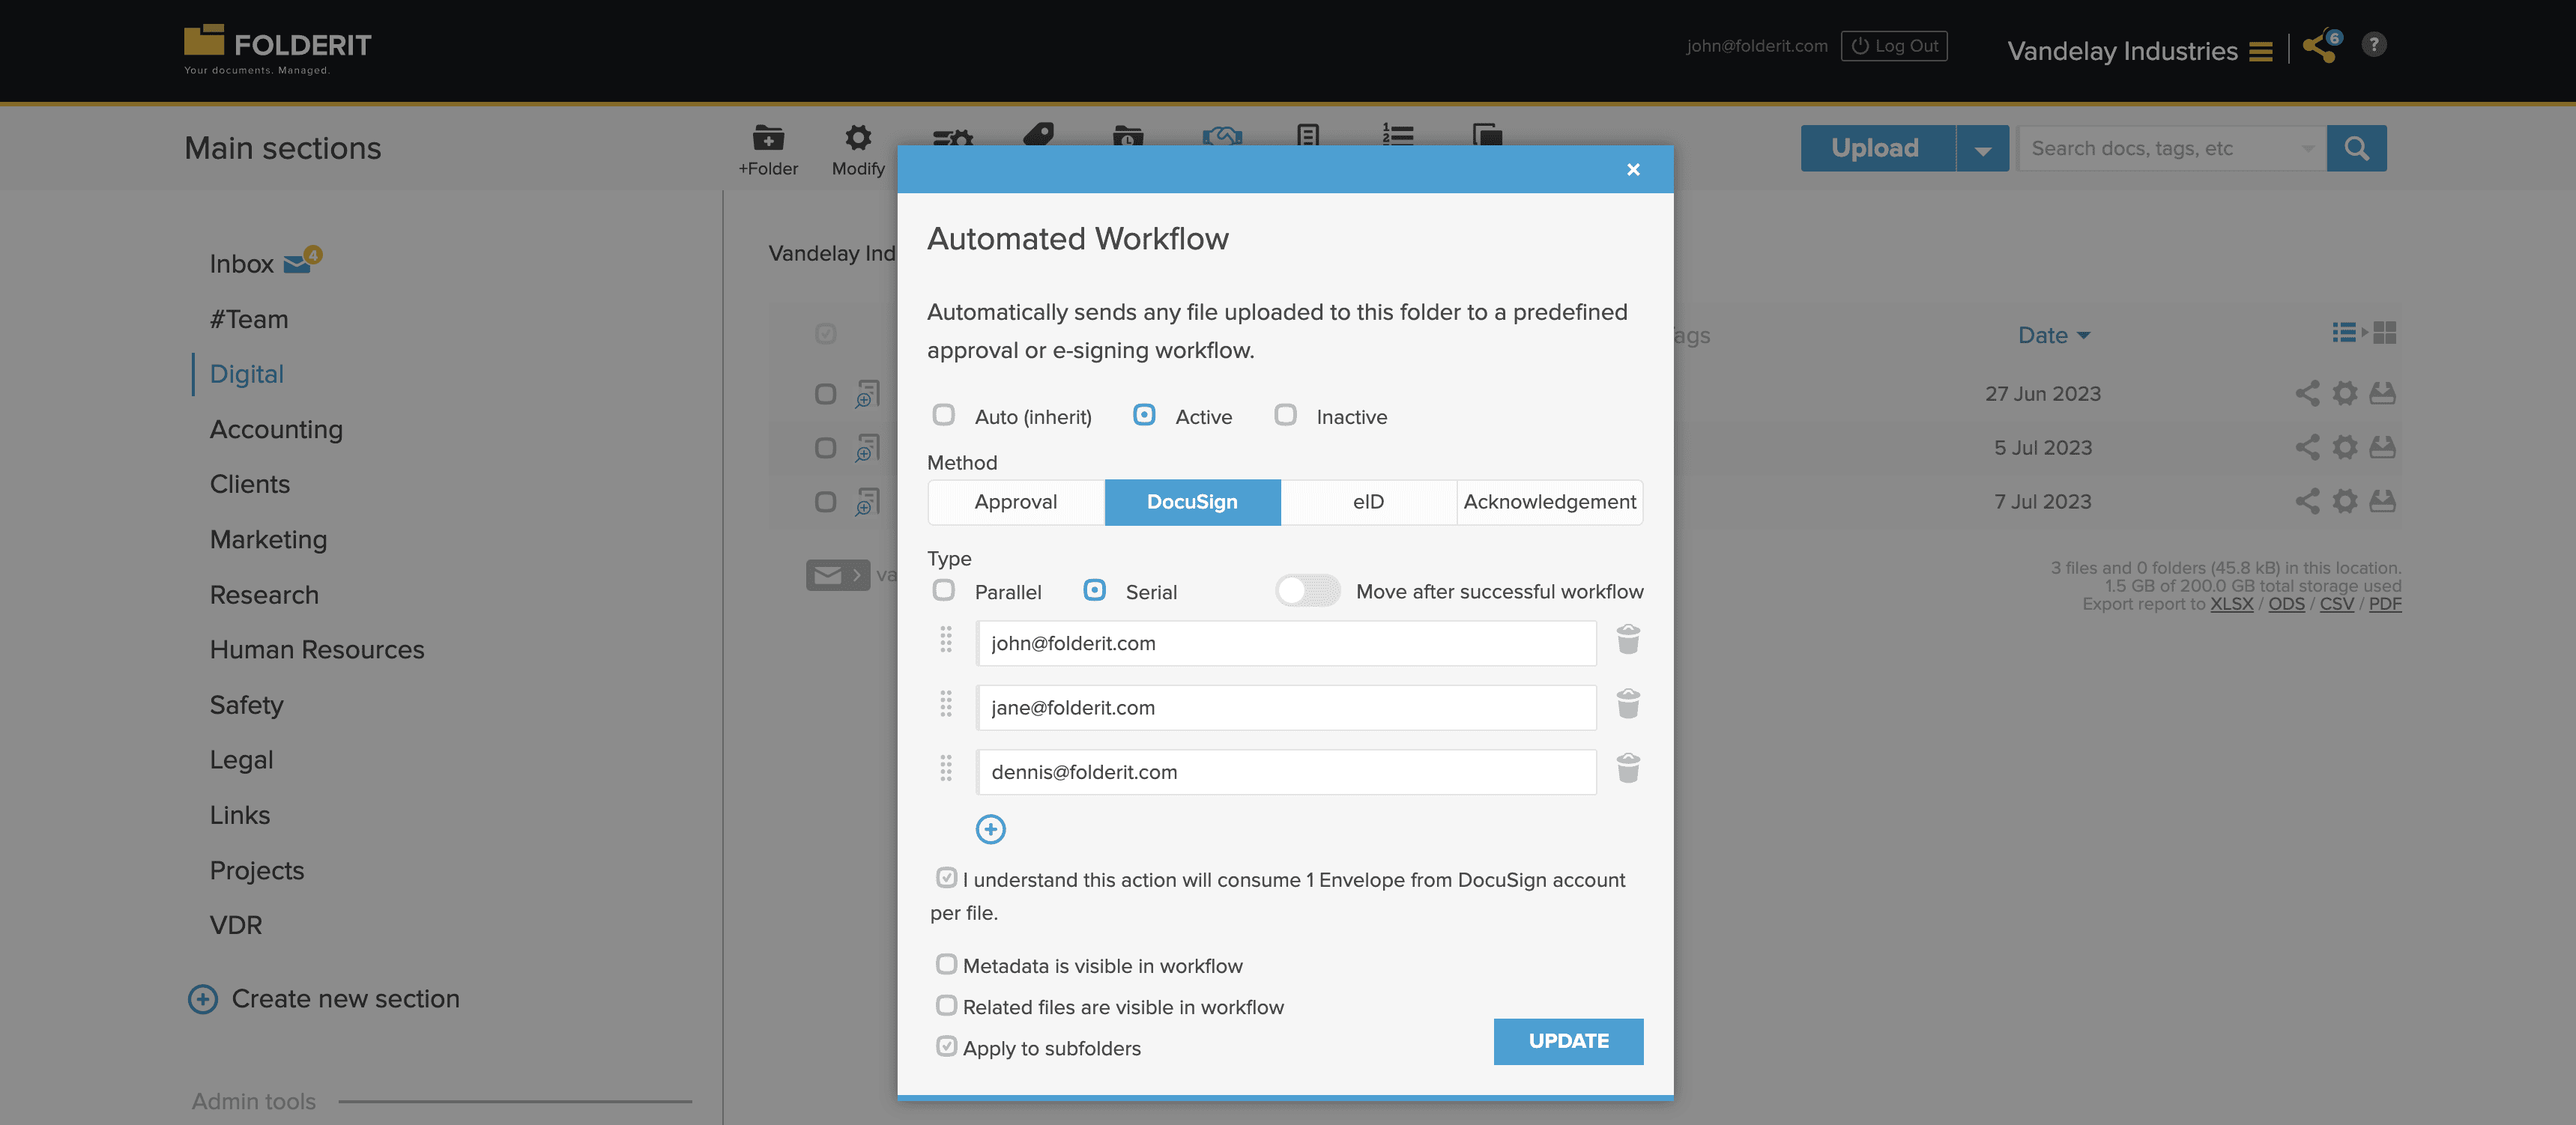Remove the dennis@folderit.com signer
Screen dimensions: 2576x1125
[x=1628, y=769]
